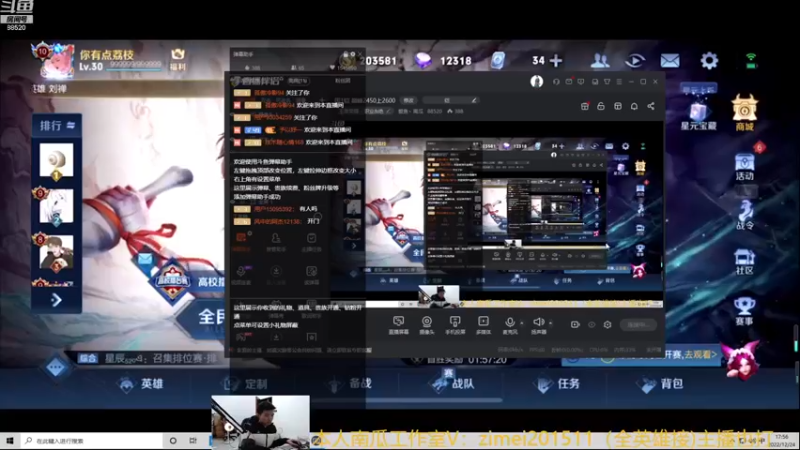Switch to the 英雄 heroes tab
The width and height of the screenshot is (800, 450).
pyautogui.click(x=141, y=383)
